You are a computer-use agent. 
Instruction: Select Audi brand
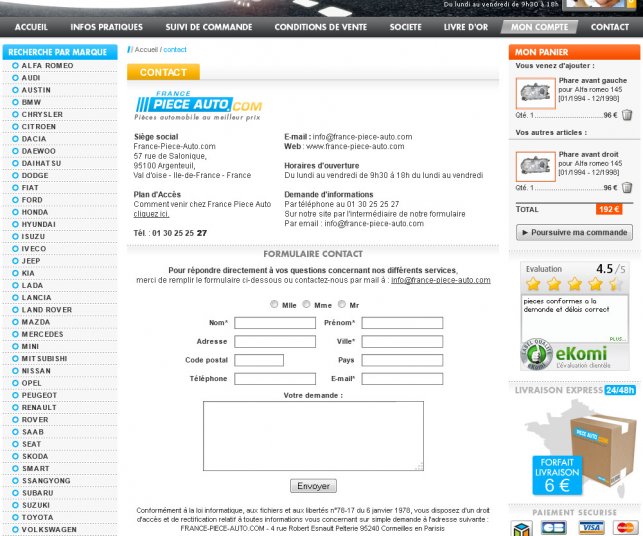(31, 78)
